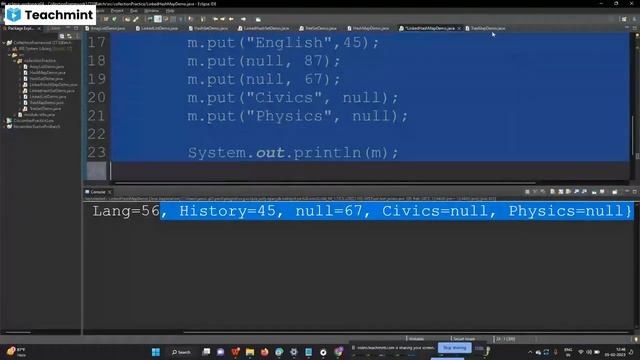
Task: Click the console horizontal scrollbar
Action: pyautogui.click(x=406, y=332)
